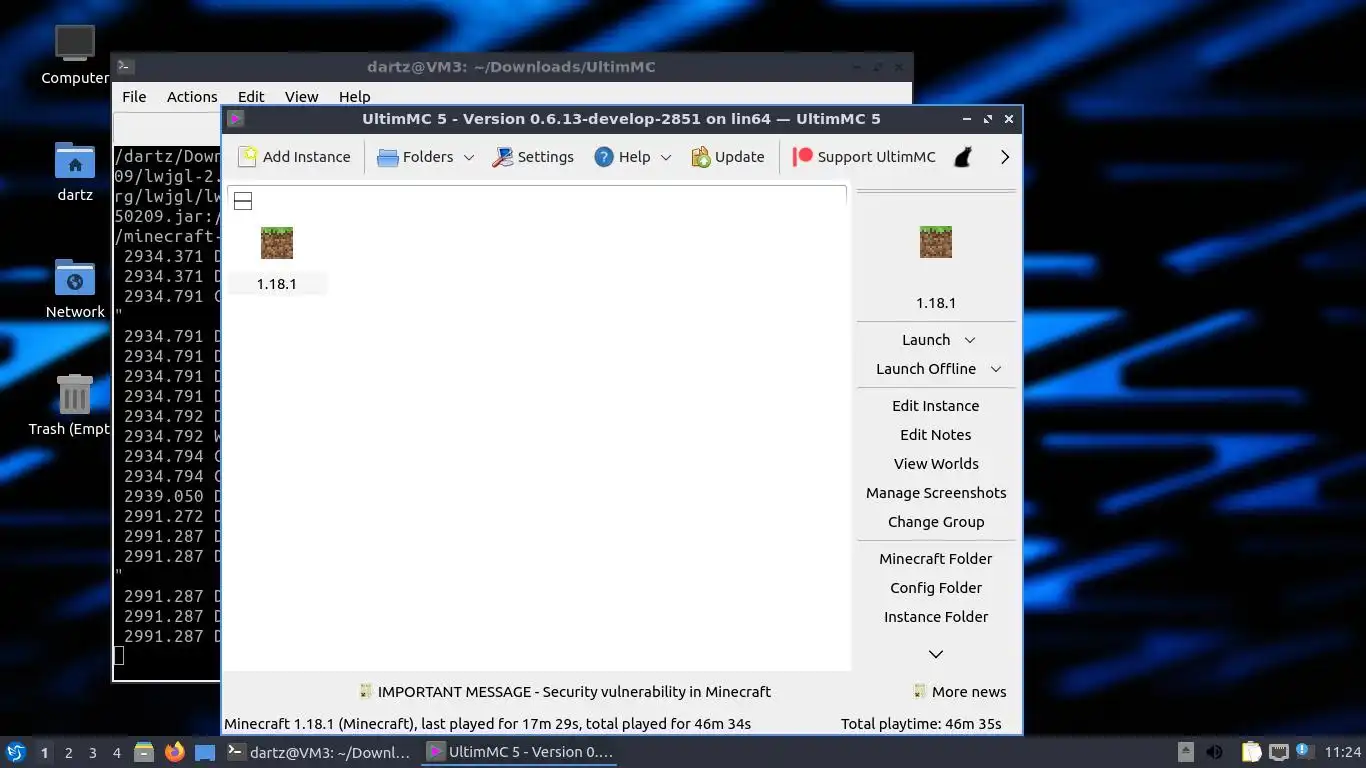
Task: Expand the toolbar overflow arrow
Action: [1005, 157]
